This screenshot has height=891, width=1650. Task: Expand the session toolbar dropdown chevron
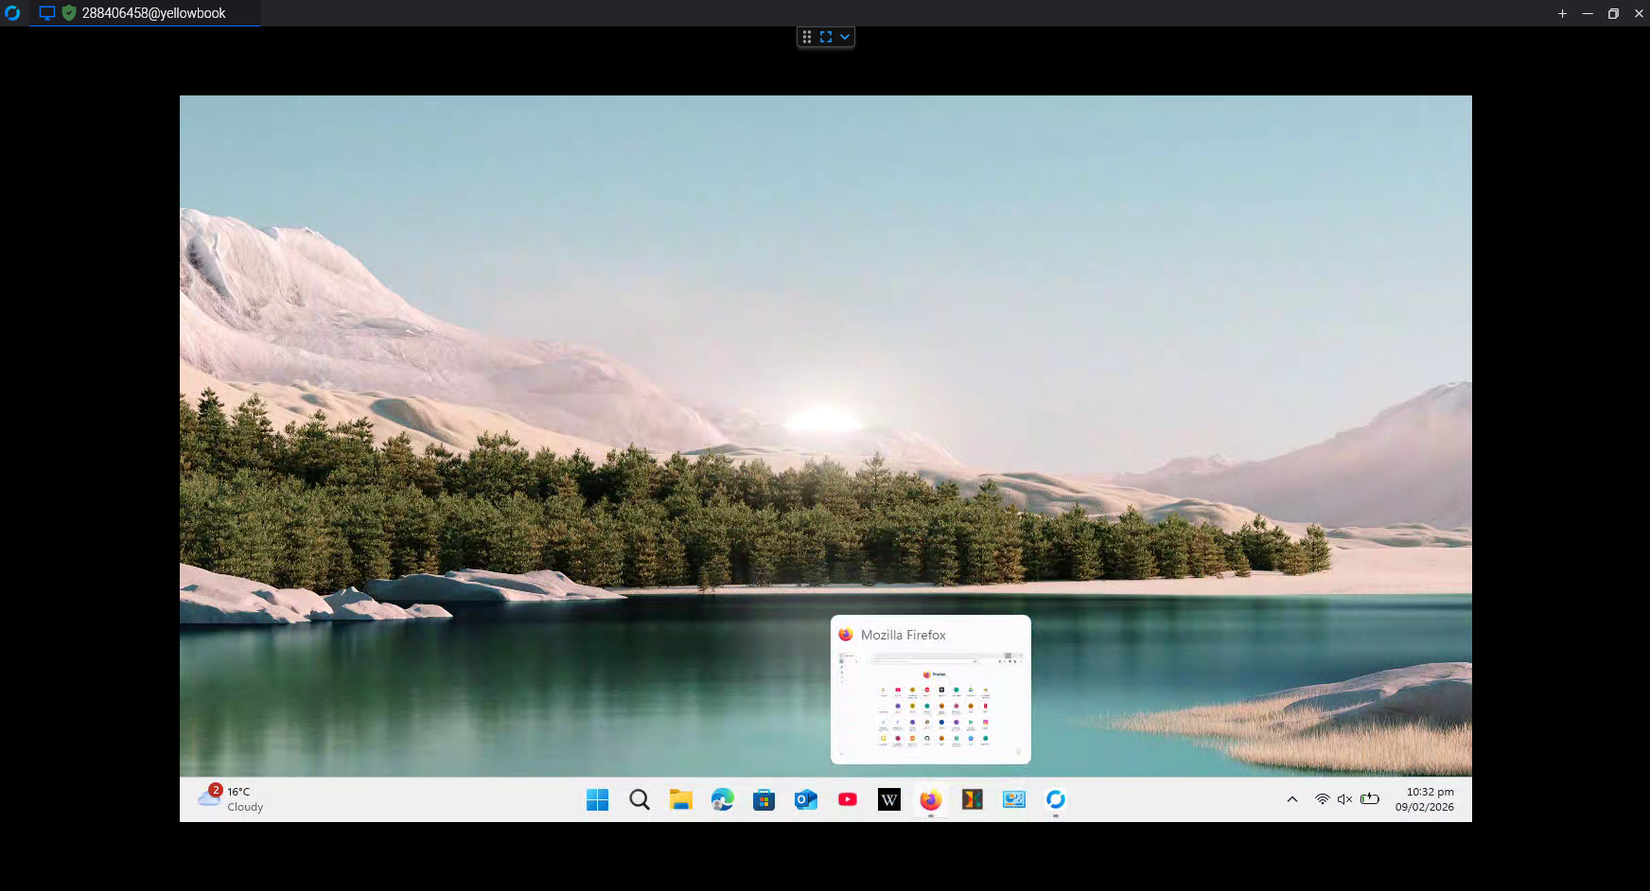coord(845,37)
